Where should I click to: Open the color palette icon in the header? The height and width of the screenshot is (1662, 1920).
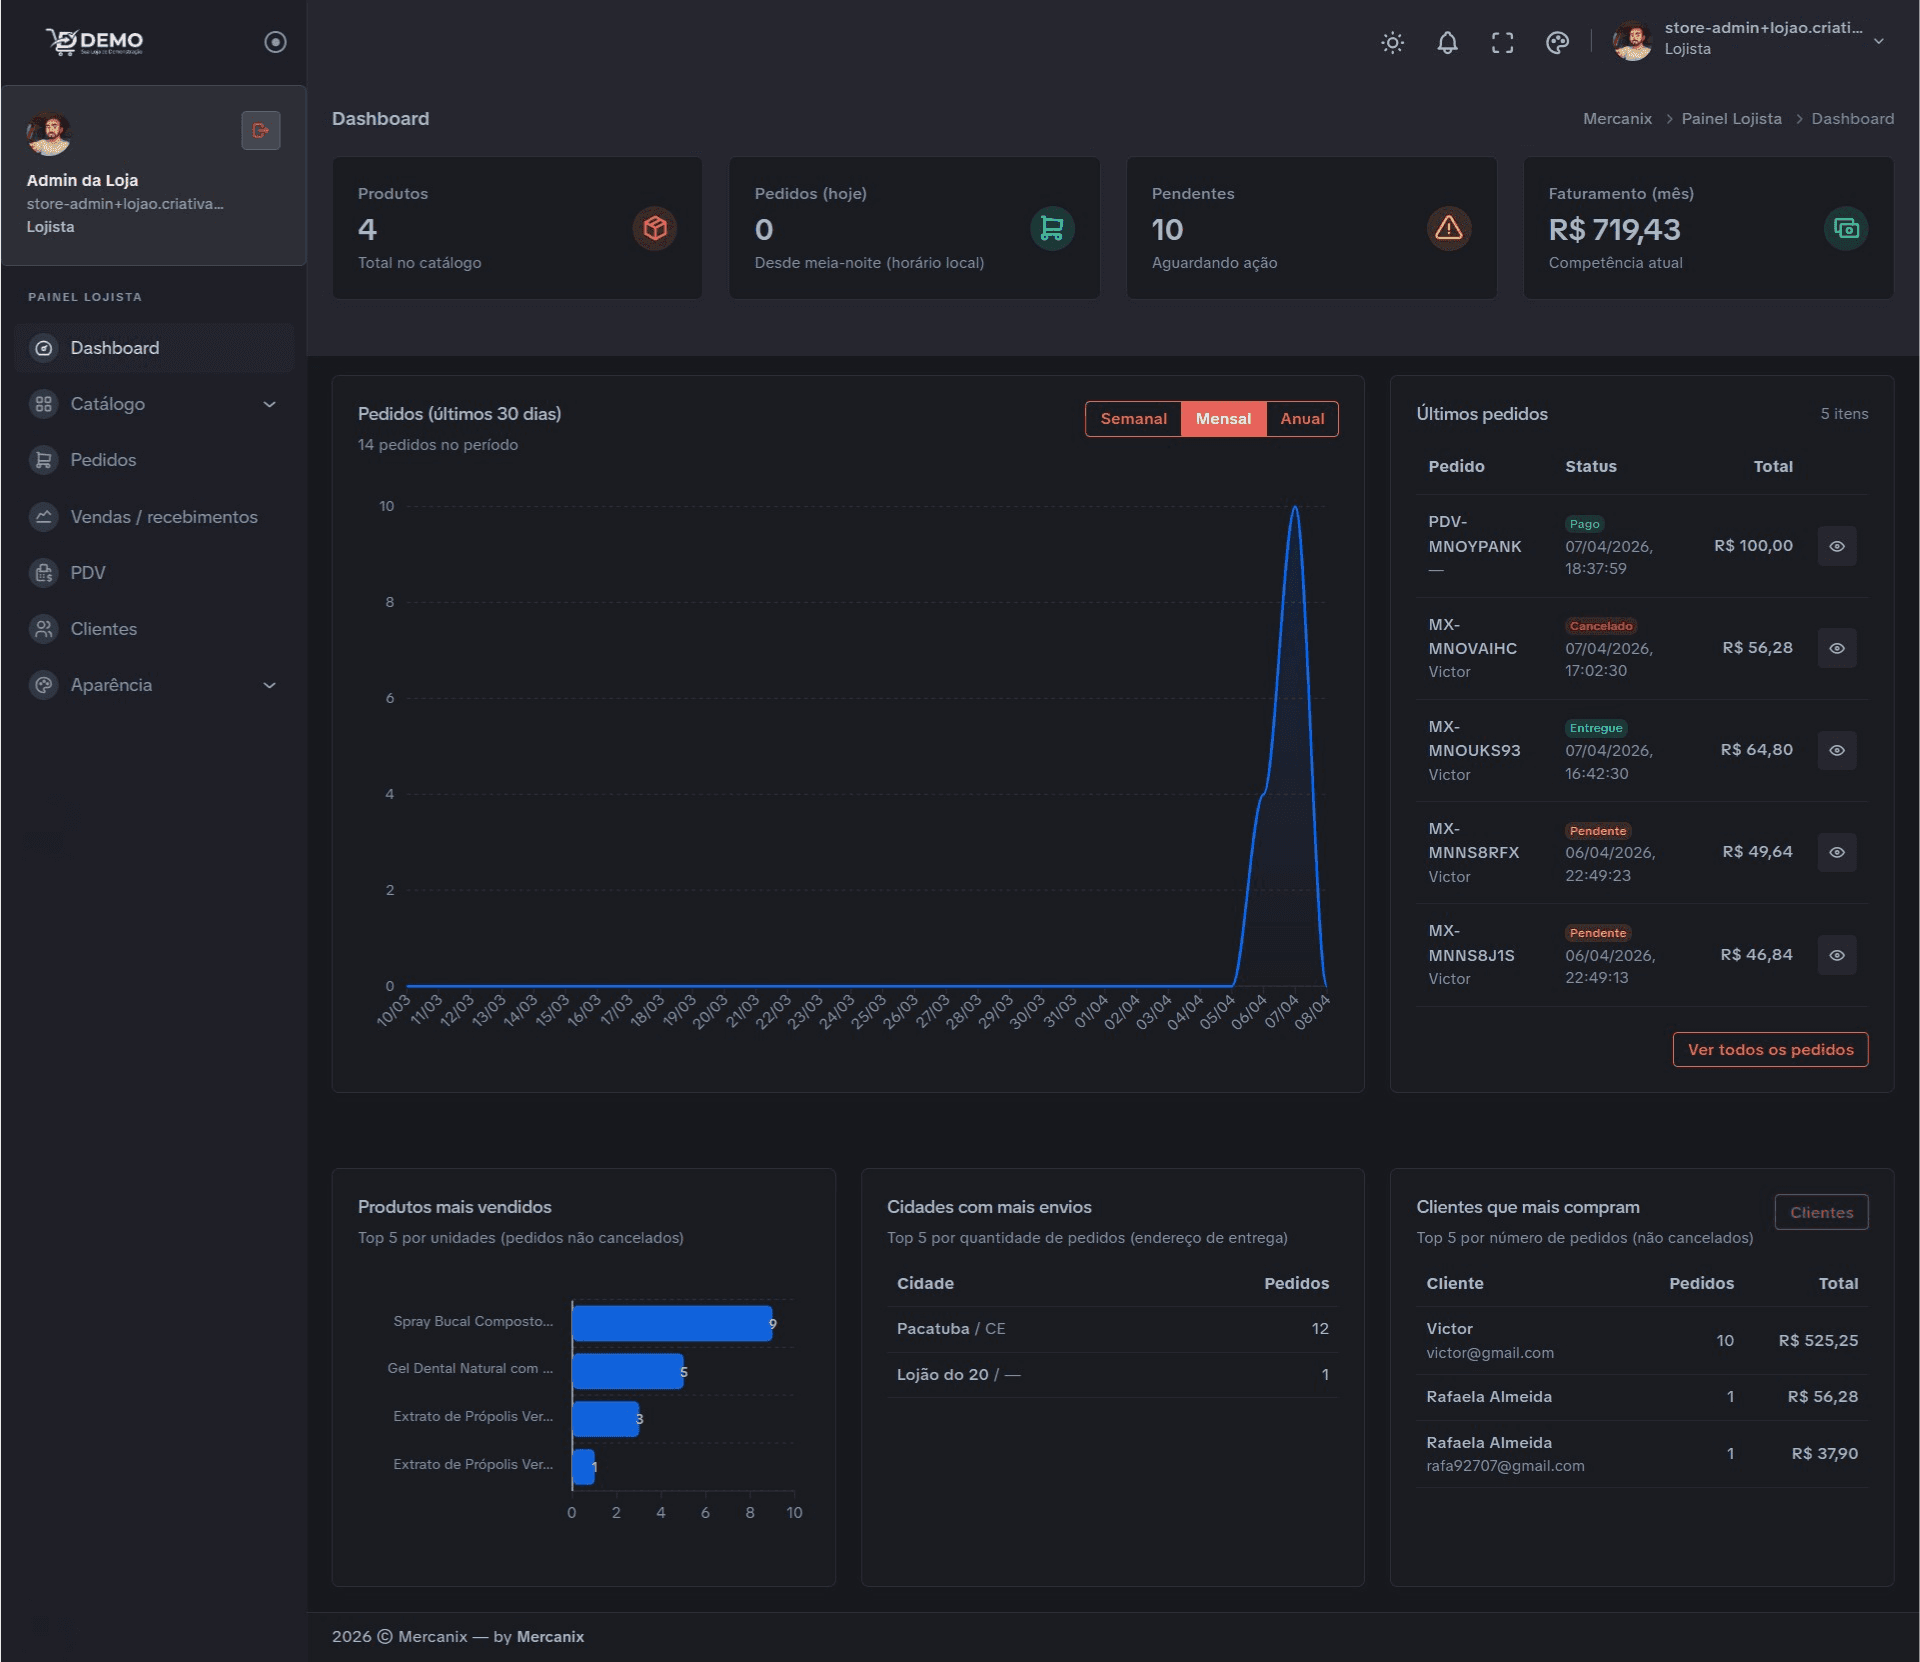click(1556, 43)
